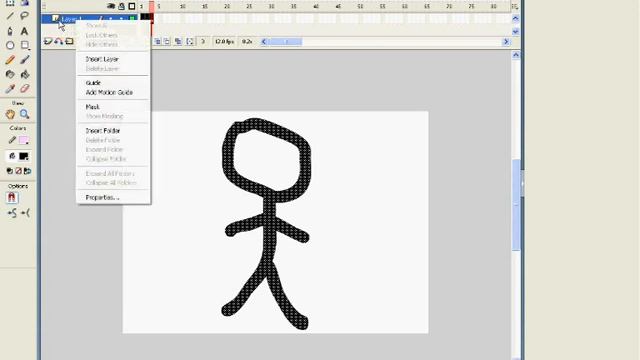Select the Rectangle tool
The width and height of the screenshot is (640, 360).
pyautogui.click(x=25, y=45)
